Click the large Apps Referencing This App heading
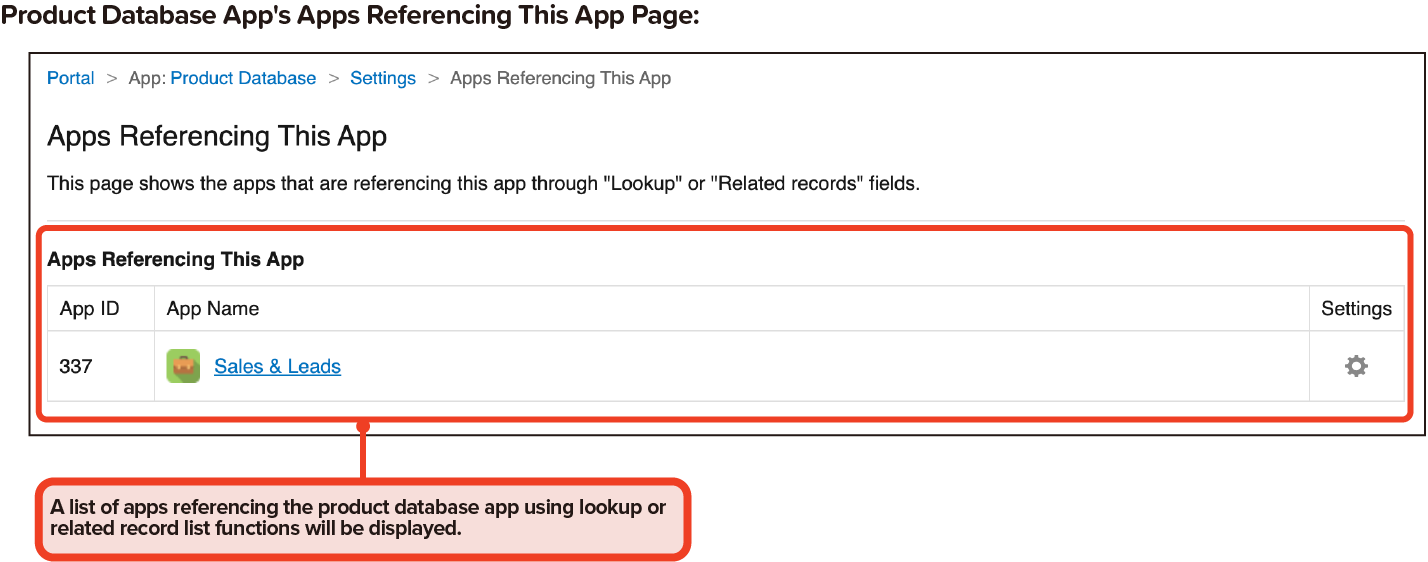1428x562 pixels. [x=217, y=137]
